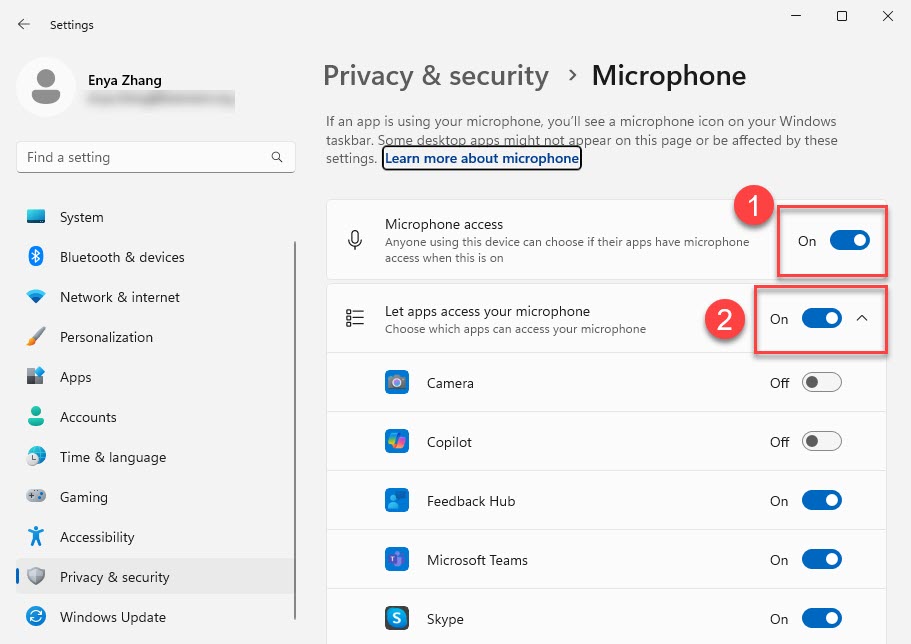Click the Microsoft Teams app icon

(397, 560)
